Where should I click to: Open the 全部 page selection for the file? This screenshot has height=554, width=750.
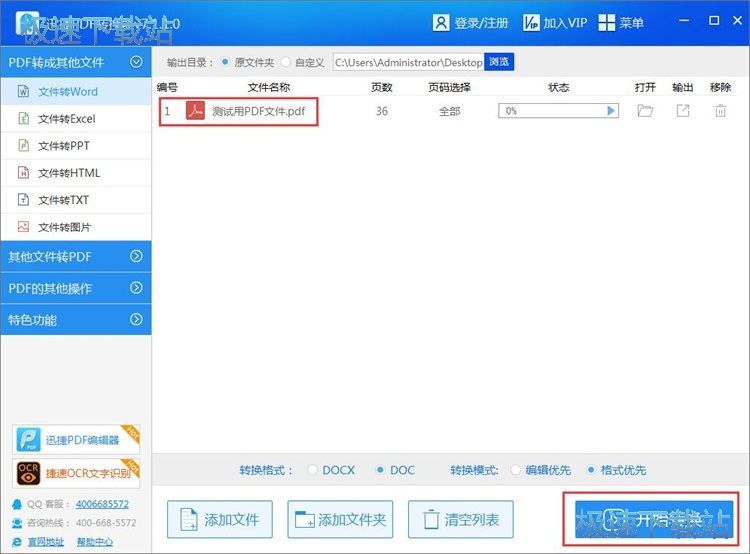pos(450,111)
